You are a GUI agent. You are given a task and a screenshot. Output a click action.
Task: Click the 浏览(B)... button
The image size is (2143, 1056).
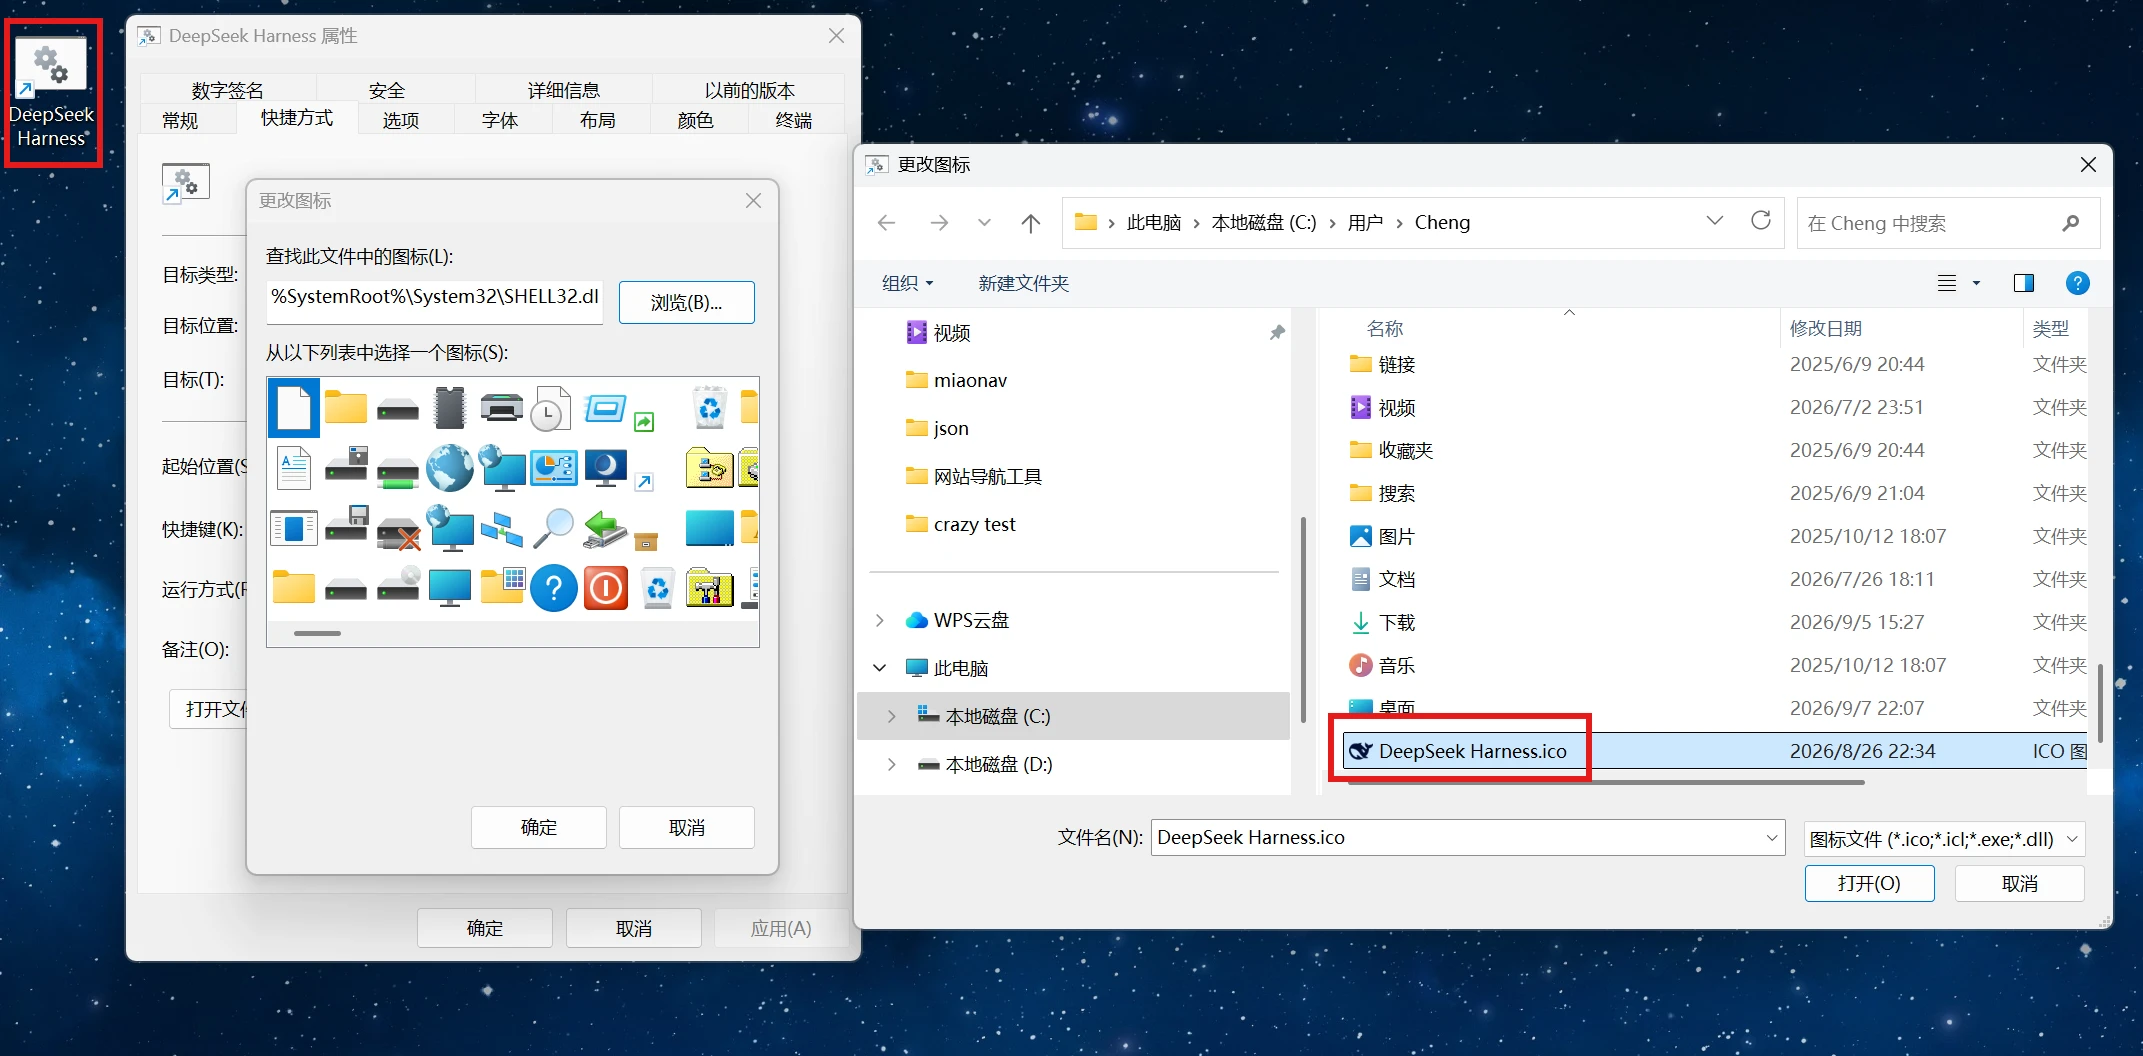[x=687, y=302]
